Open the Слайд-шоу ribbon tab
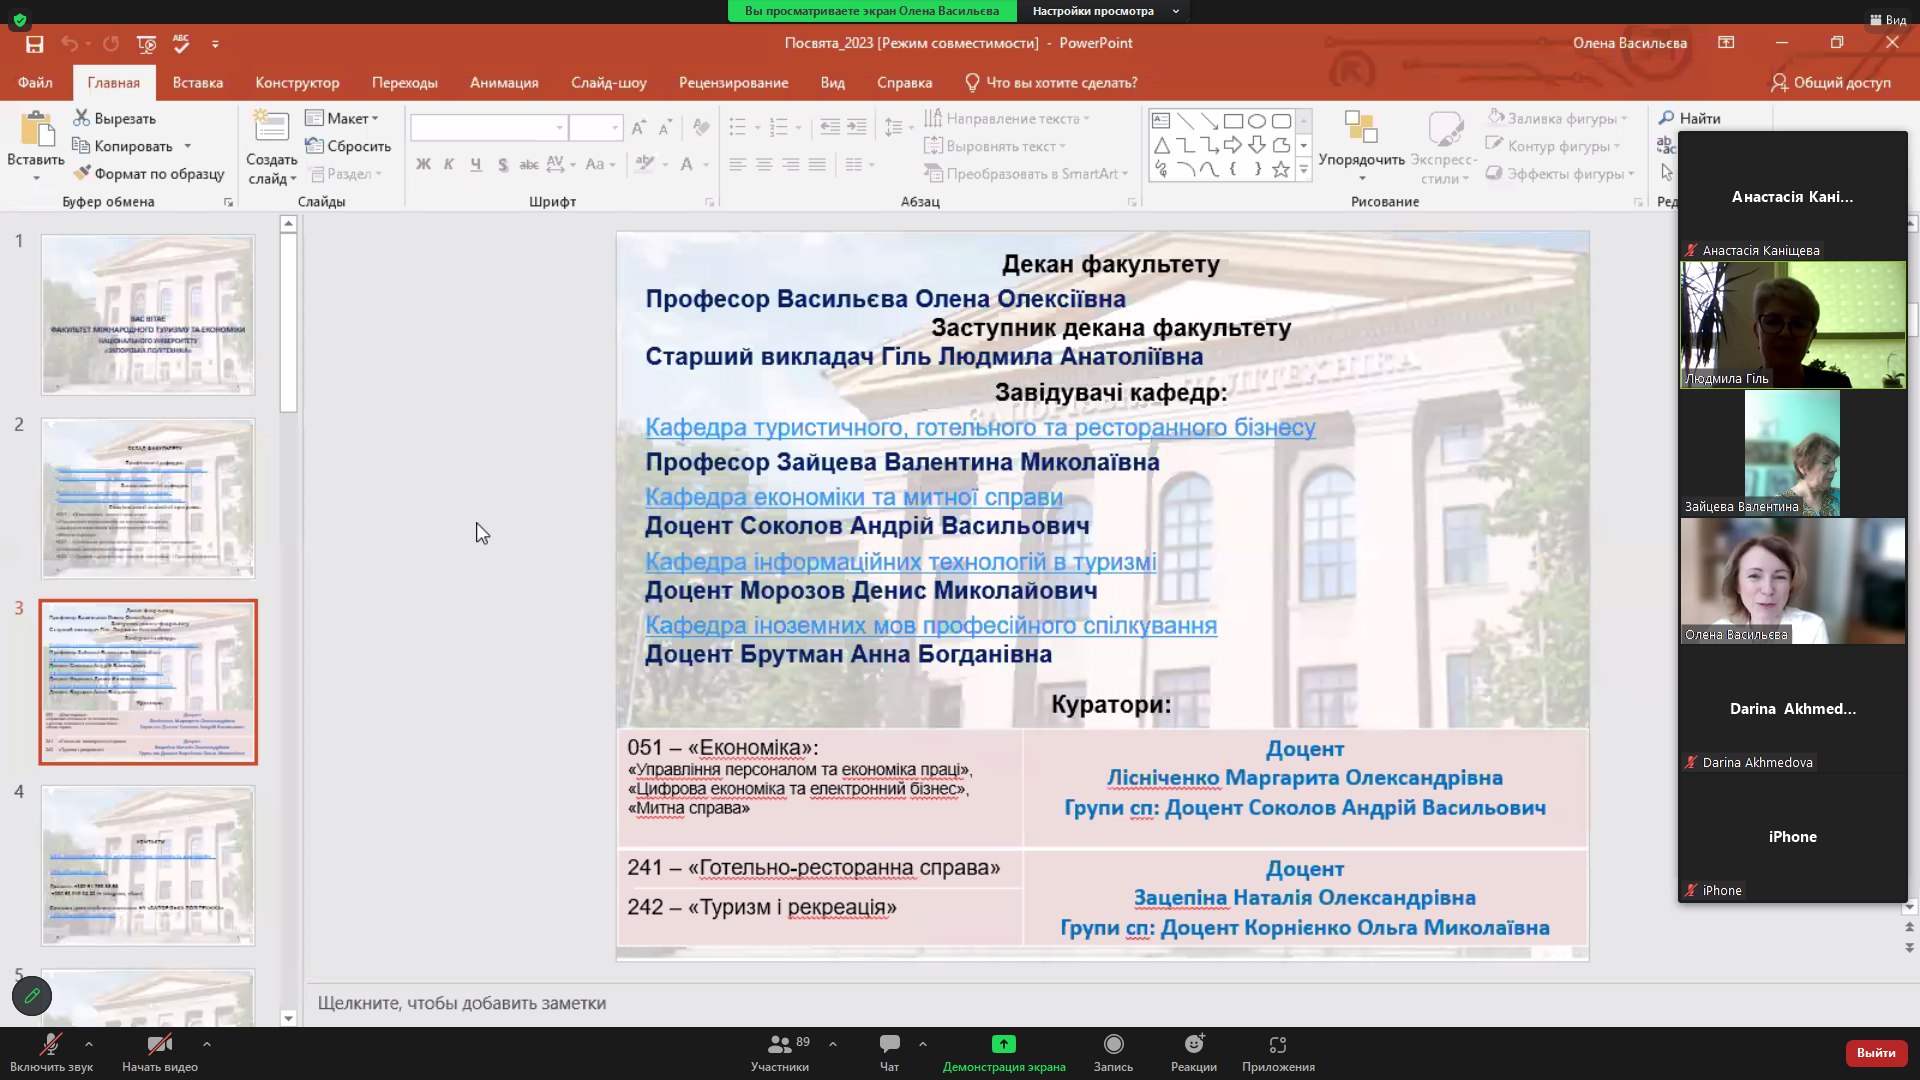1920x1080 pixels. 608,83
